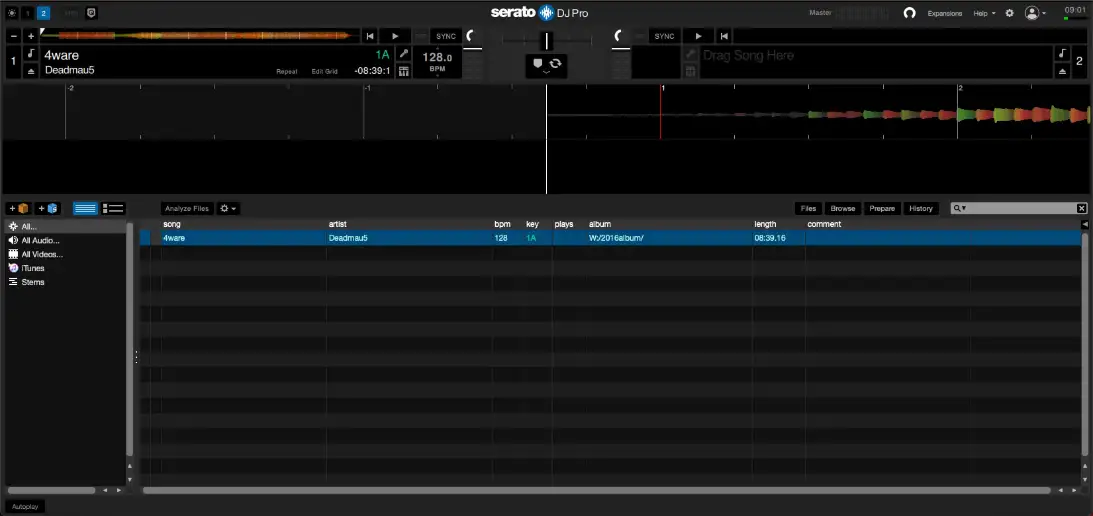Viewport: 1093px width, 516px height.
Task: Select All Audio... in the sidebar
Action: coord(67,241)
